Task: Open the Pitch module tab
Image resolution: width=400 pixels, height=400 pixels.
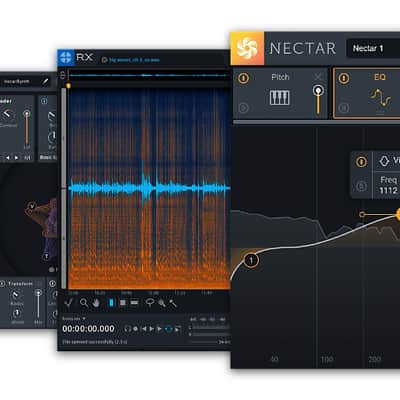Action: (281, 93)
